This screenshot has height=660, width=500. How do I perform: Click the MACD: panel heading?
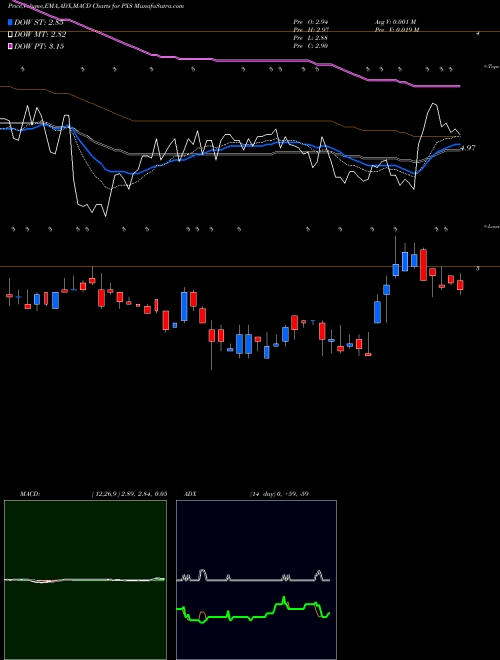coord(30,494)
